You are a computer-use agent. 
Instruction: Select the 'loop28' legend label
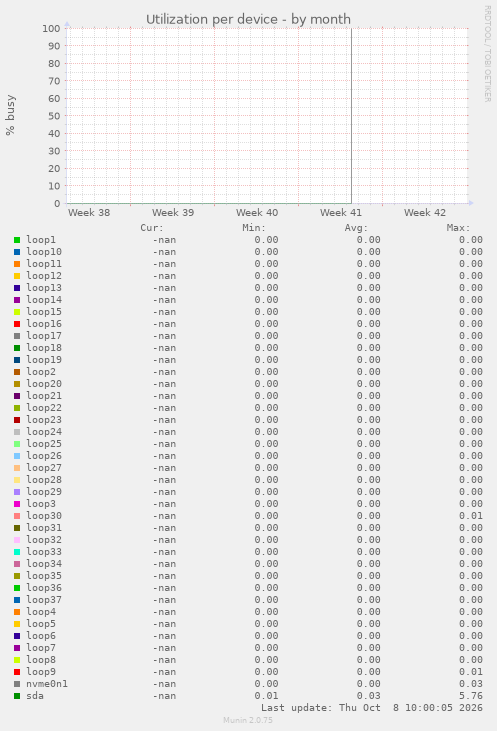coord(44,480)
